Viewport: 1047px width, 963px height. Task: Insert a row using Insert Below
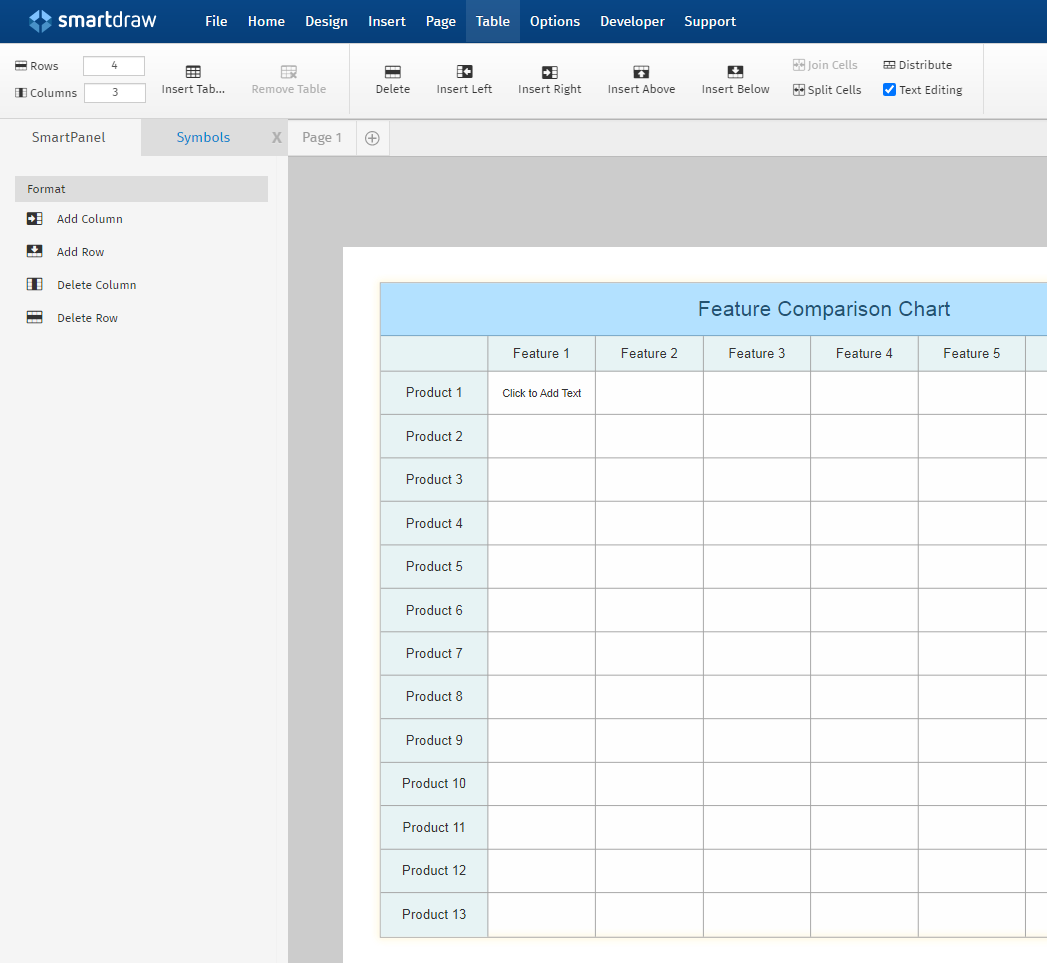(735, 77)
